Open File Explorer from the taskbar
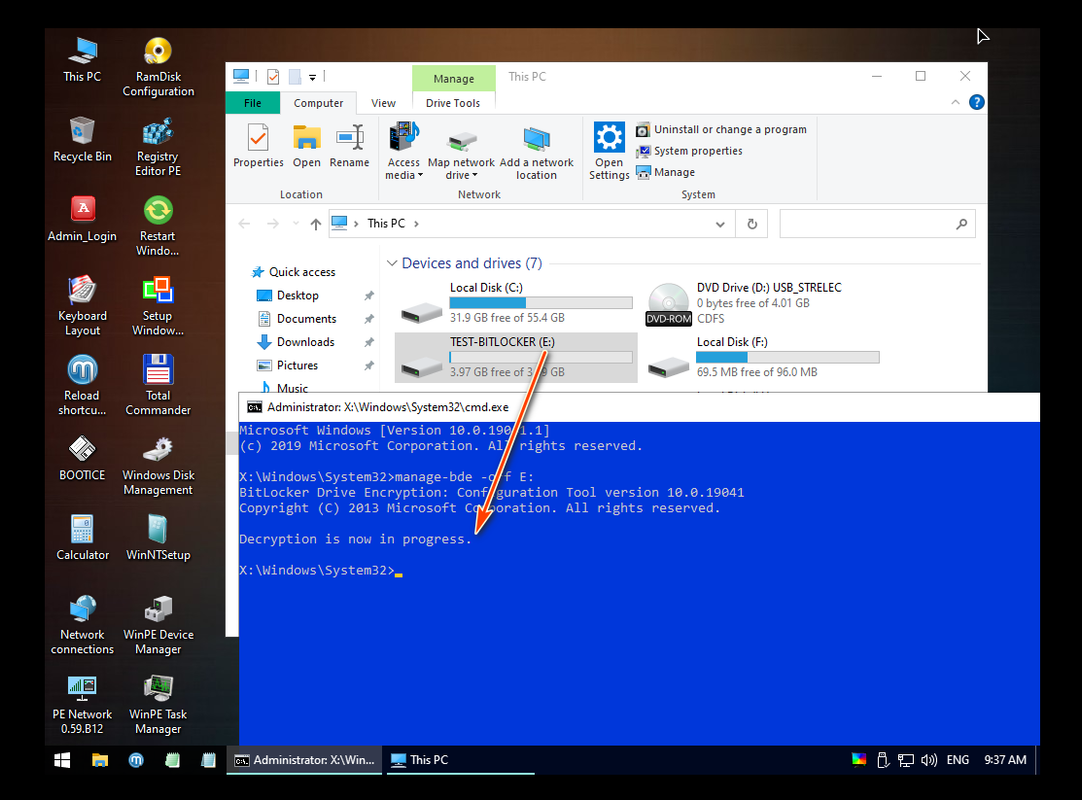This screenshot has height=800, width=1082. 100,760
